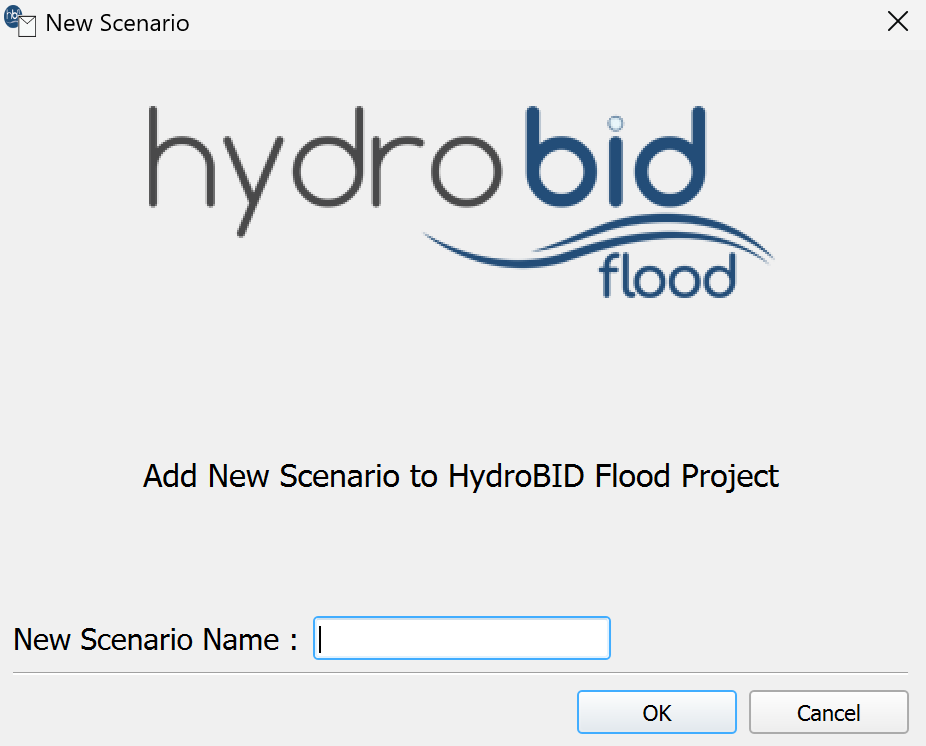Click the word "Project" in the heading
926x746 pixels.
coord(729,476)
